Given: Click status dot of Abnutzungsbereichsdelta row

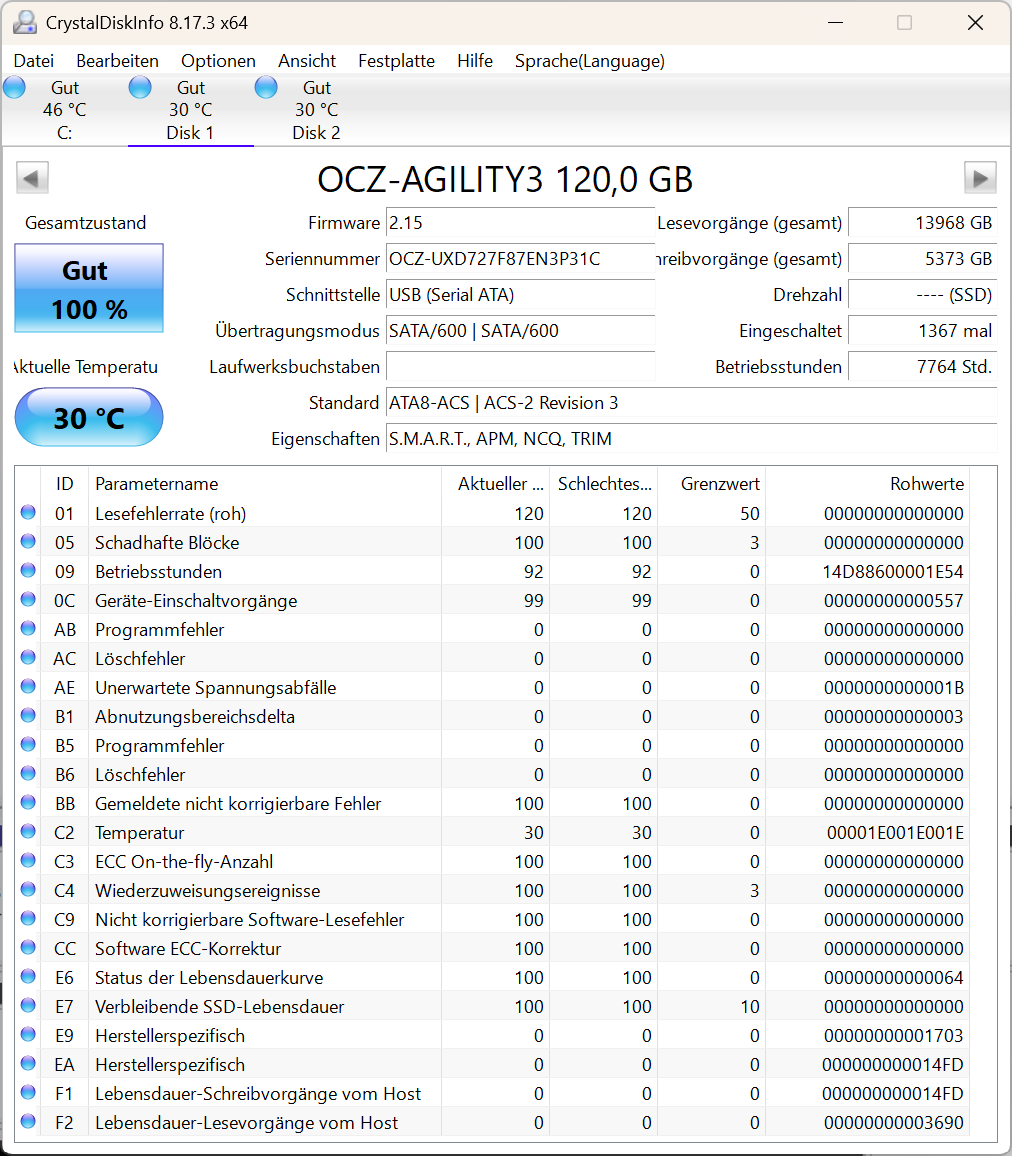Looking at the screenshot, I should click(x=28, y=715).
